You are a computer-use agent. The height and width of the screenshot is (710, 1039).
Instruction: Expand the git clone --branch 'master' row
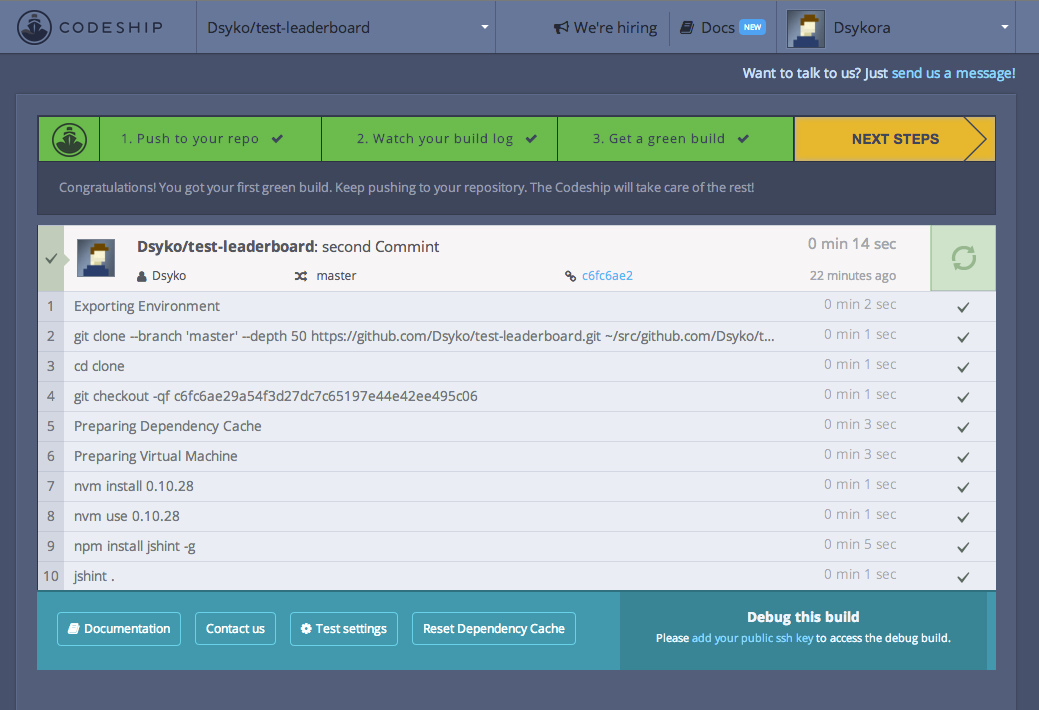(517, 336)
